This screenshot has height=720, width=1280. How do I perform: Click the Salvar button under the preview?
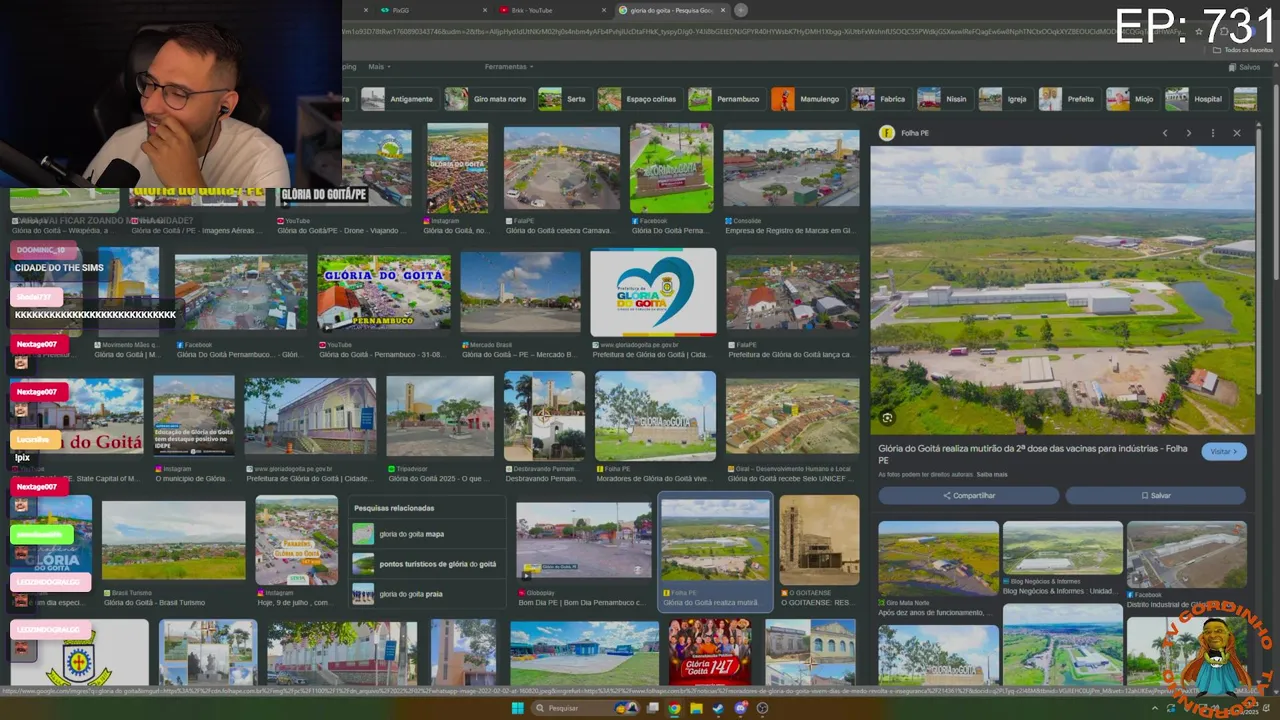pyautogui.click(x=1155, y=495)
